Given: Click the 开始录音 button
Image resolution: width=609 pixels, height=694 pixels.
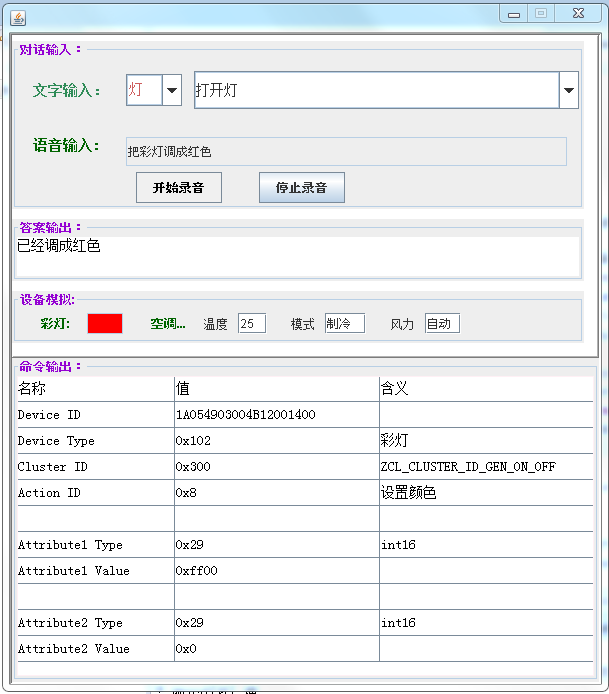Looking at the screenshot, I should 179,188.
